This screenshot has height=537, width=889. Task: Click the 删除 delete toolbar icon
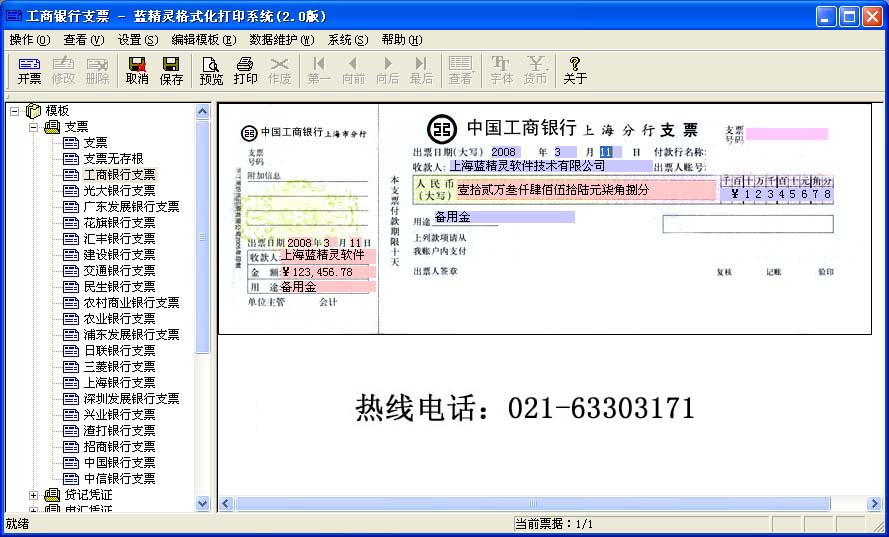[x=97, y=70]
